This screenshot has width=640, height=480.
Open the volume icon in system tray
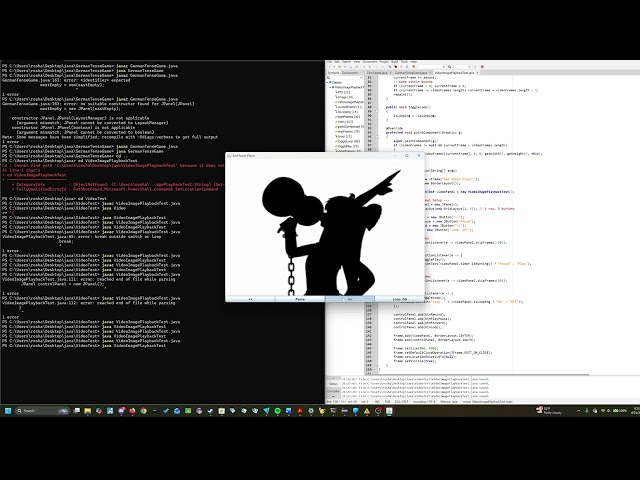609,411
